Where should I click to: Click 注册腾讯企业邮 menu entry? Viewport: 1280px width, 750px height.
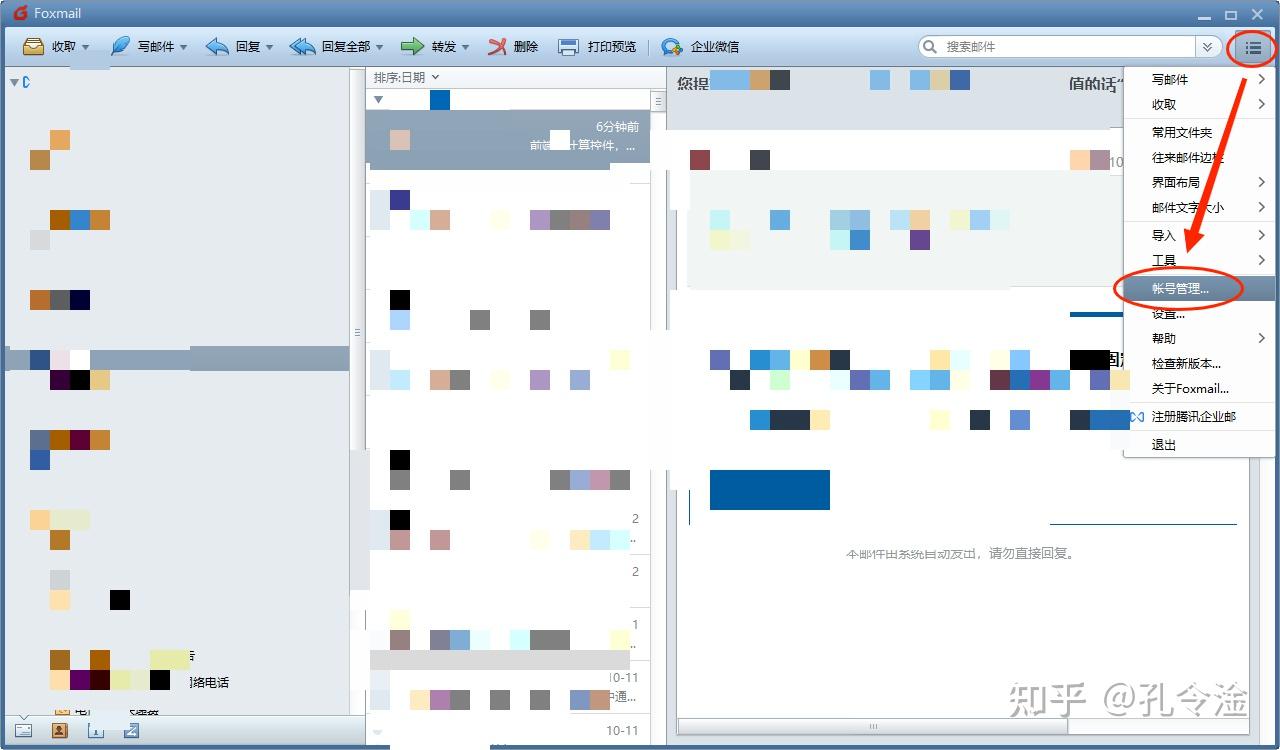click(x=1199, y=416)
